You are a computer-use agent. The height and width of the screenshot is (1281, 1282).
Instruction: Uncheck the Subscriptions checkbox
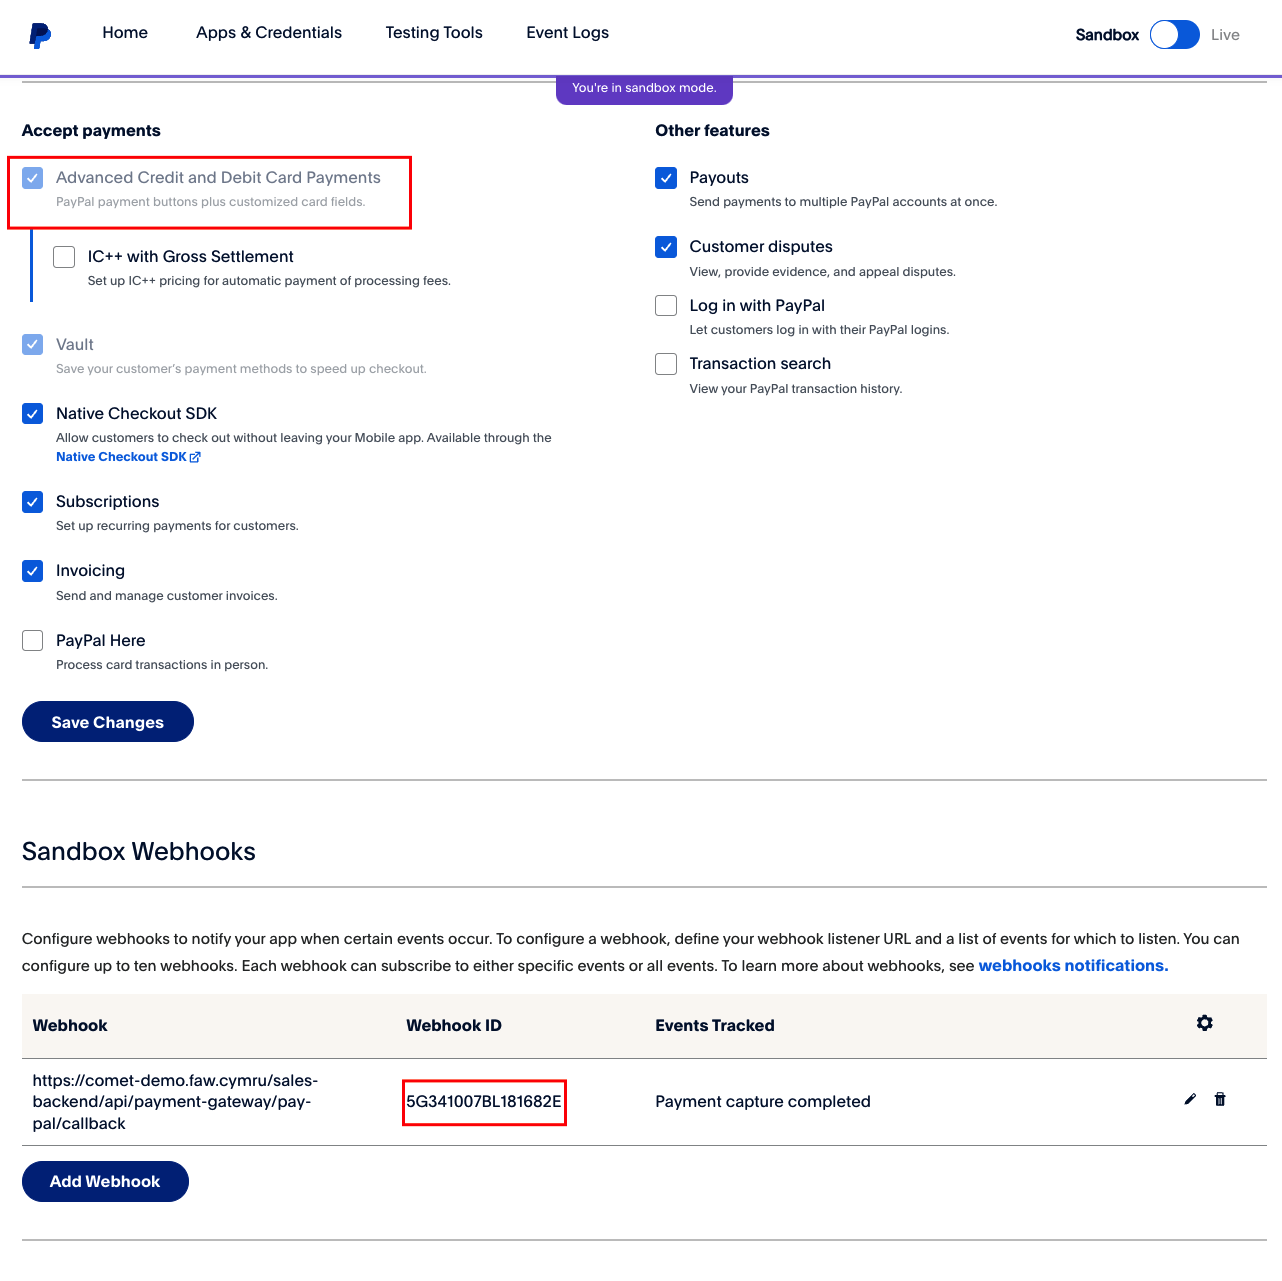[x=33, y=502]
